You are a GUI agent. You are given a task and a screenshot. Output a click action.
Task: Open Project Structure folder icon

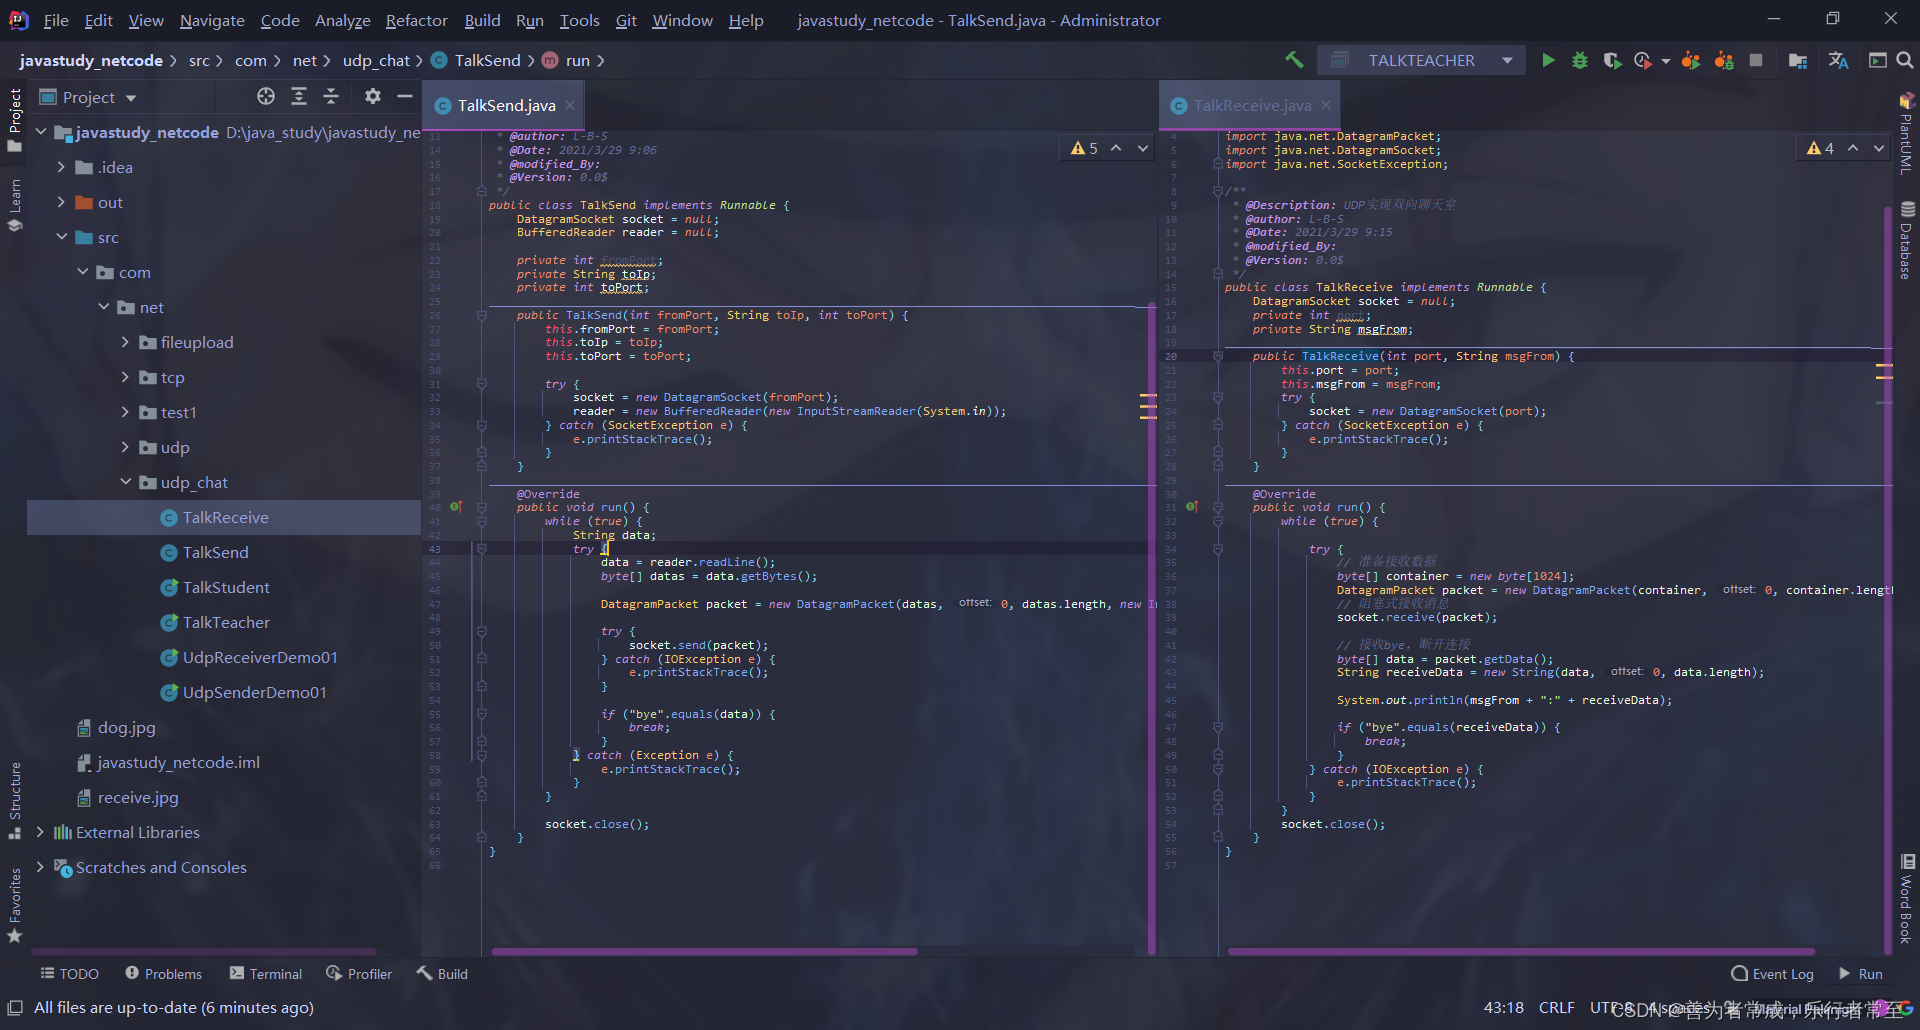tap(1797, 61)
